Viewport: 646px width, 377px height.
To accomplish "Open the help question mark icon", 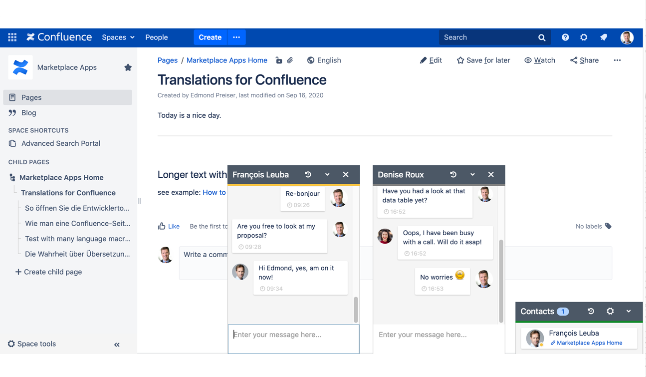I will coord(565,37).
